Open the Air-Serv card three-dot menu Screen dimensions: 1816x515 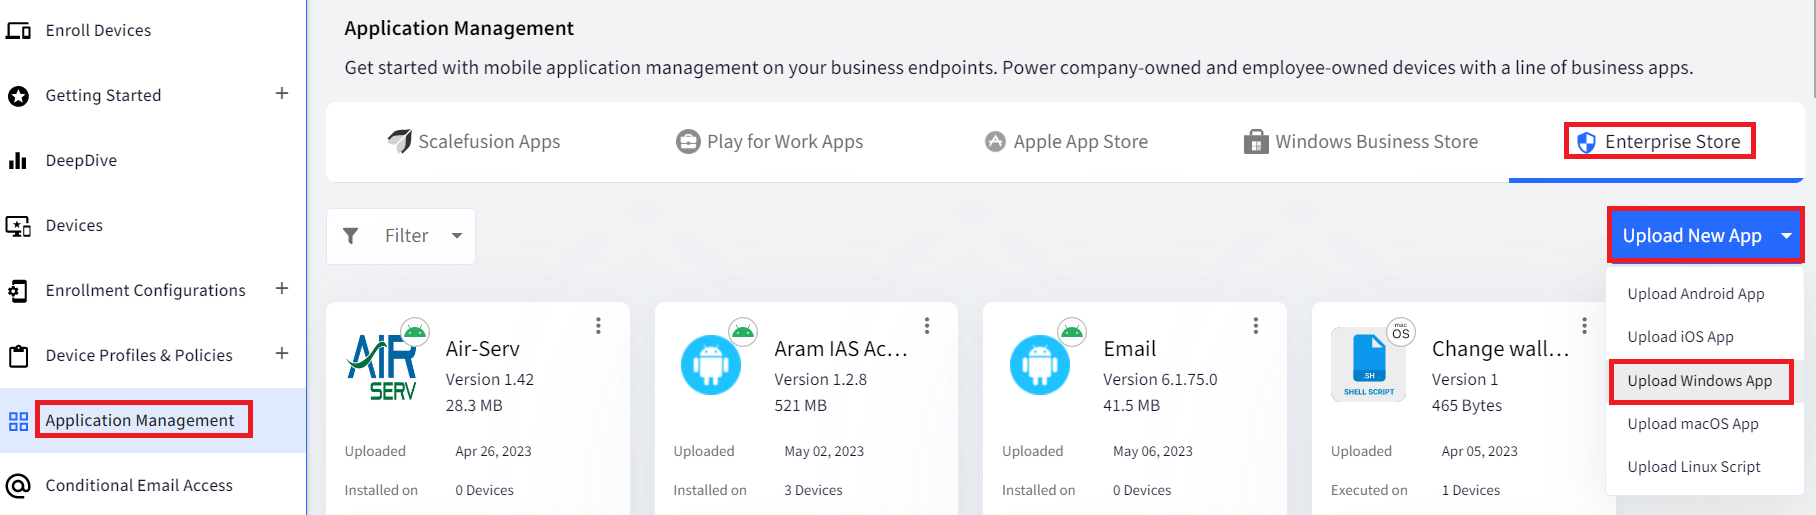coord(598,326)
